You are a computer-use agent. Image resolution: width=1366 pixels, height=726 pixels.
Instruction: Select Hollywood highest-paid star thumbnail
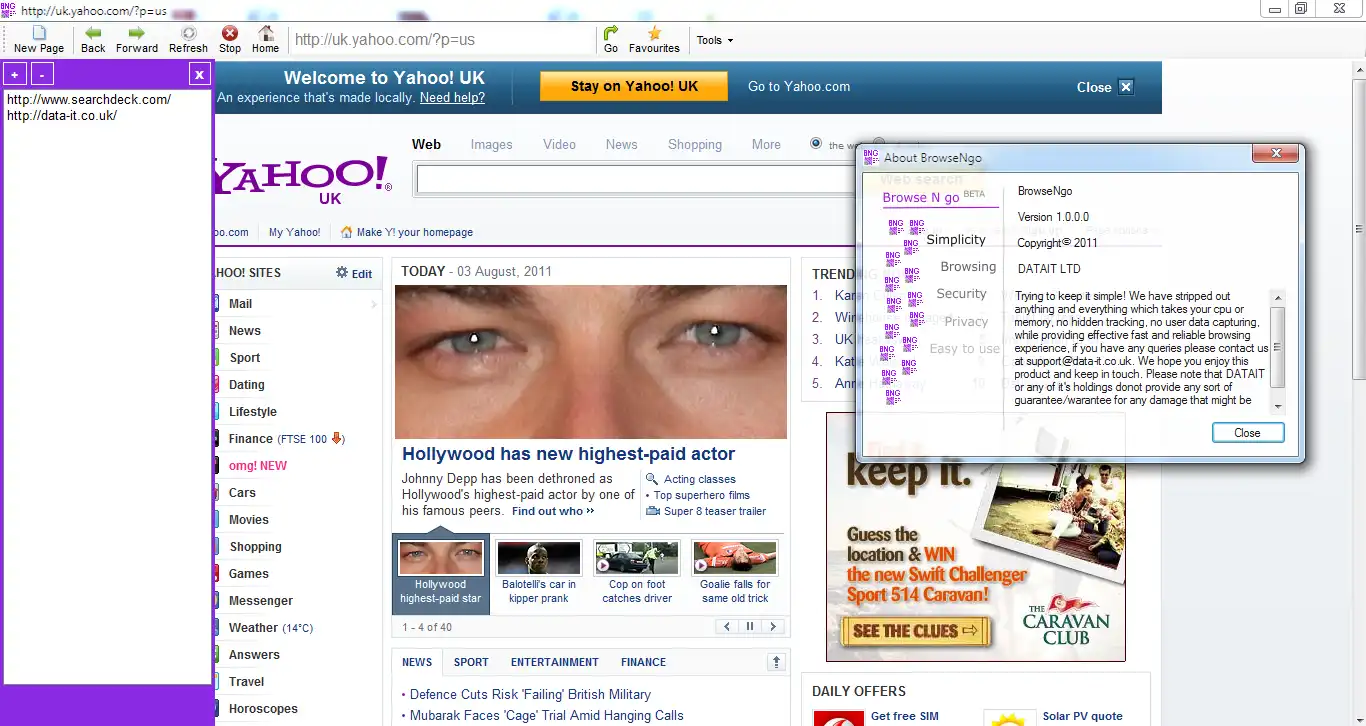click(x=441, y=573)
